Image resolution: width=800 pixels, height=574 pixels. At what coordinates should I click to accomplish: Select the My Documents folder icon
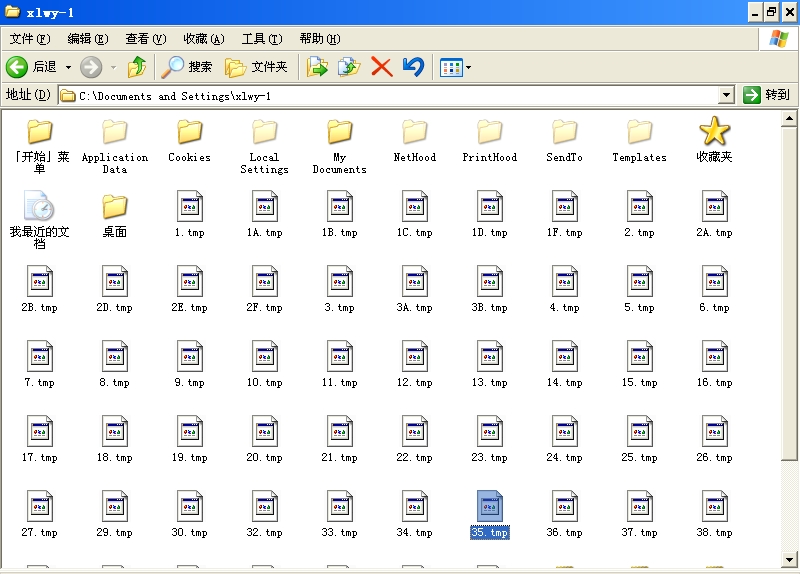pos(340,132)
